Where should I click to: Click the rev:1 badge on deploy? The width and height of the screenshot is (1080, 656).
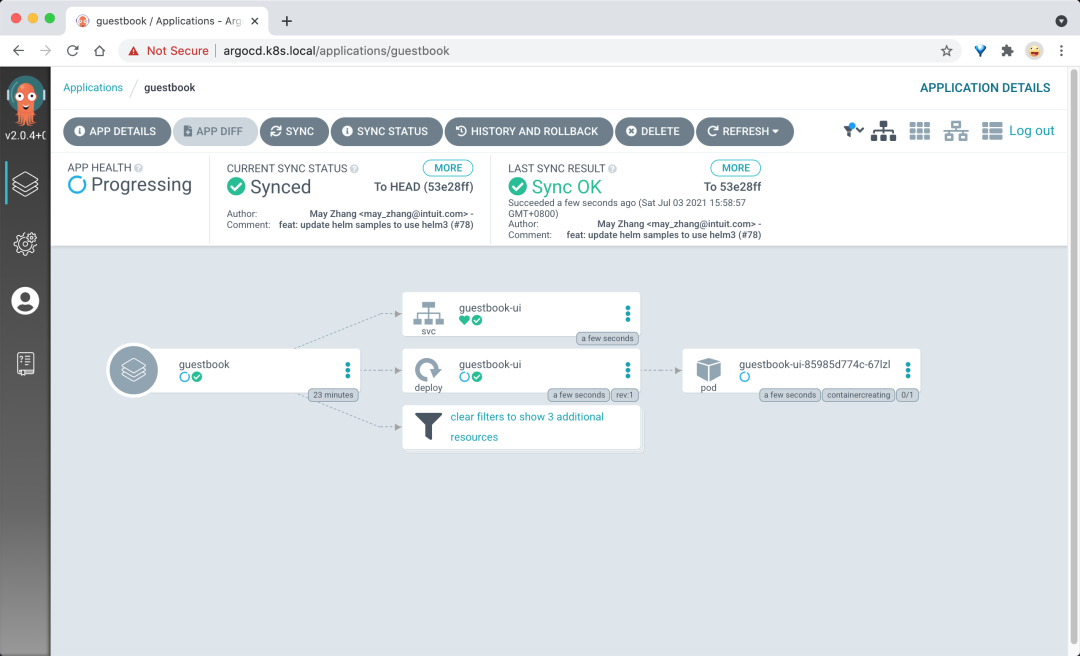pyautogui.click(x=624, y=395)
